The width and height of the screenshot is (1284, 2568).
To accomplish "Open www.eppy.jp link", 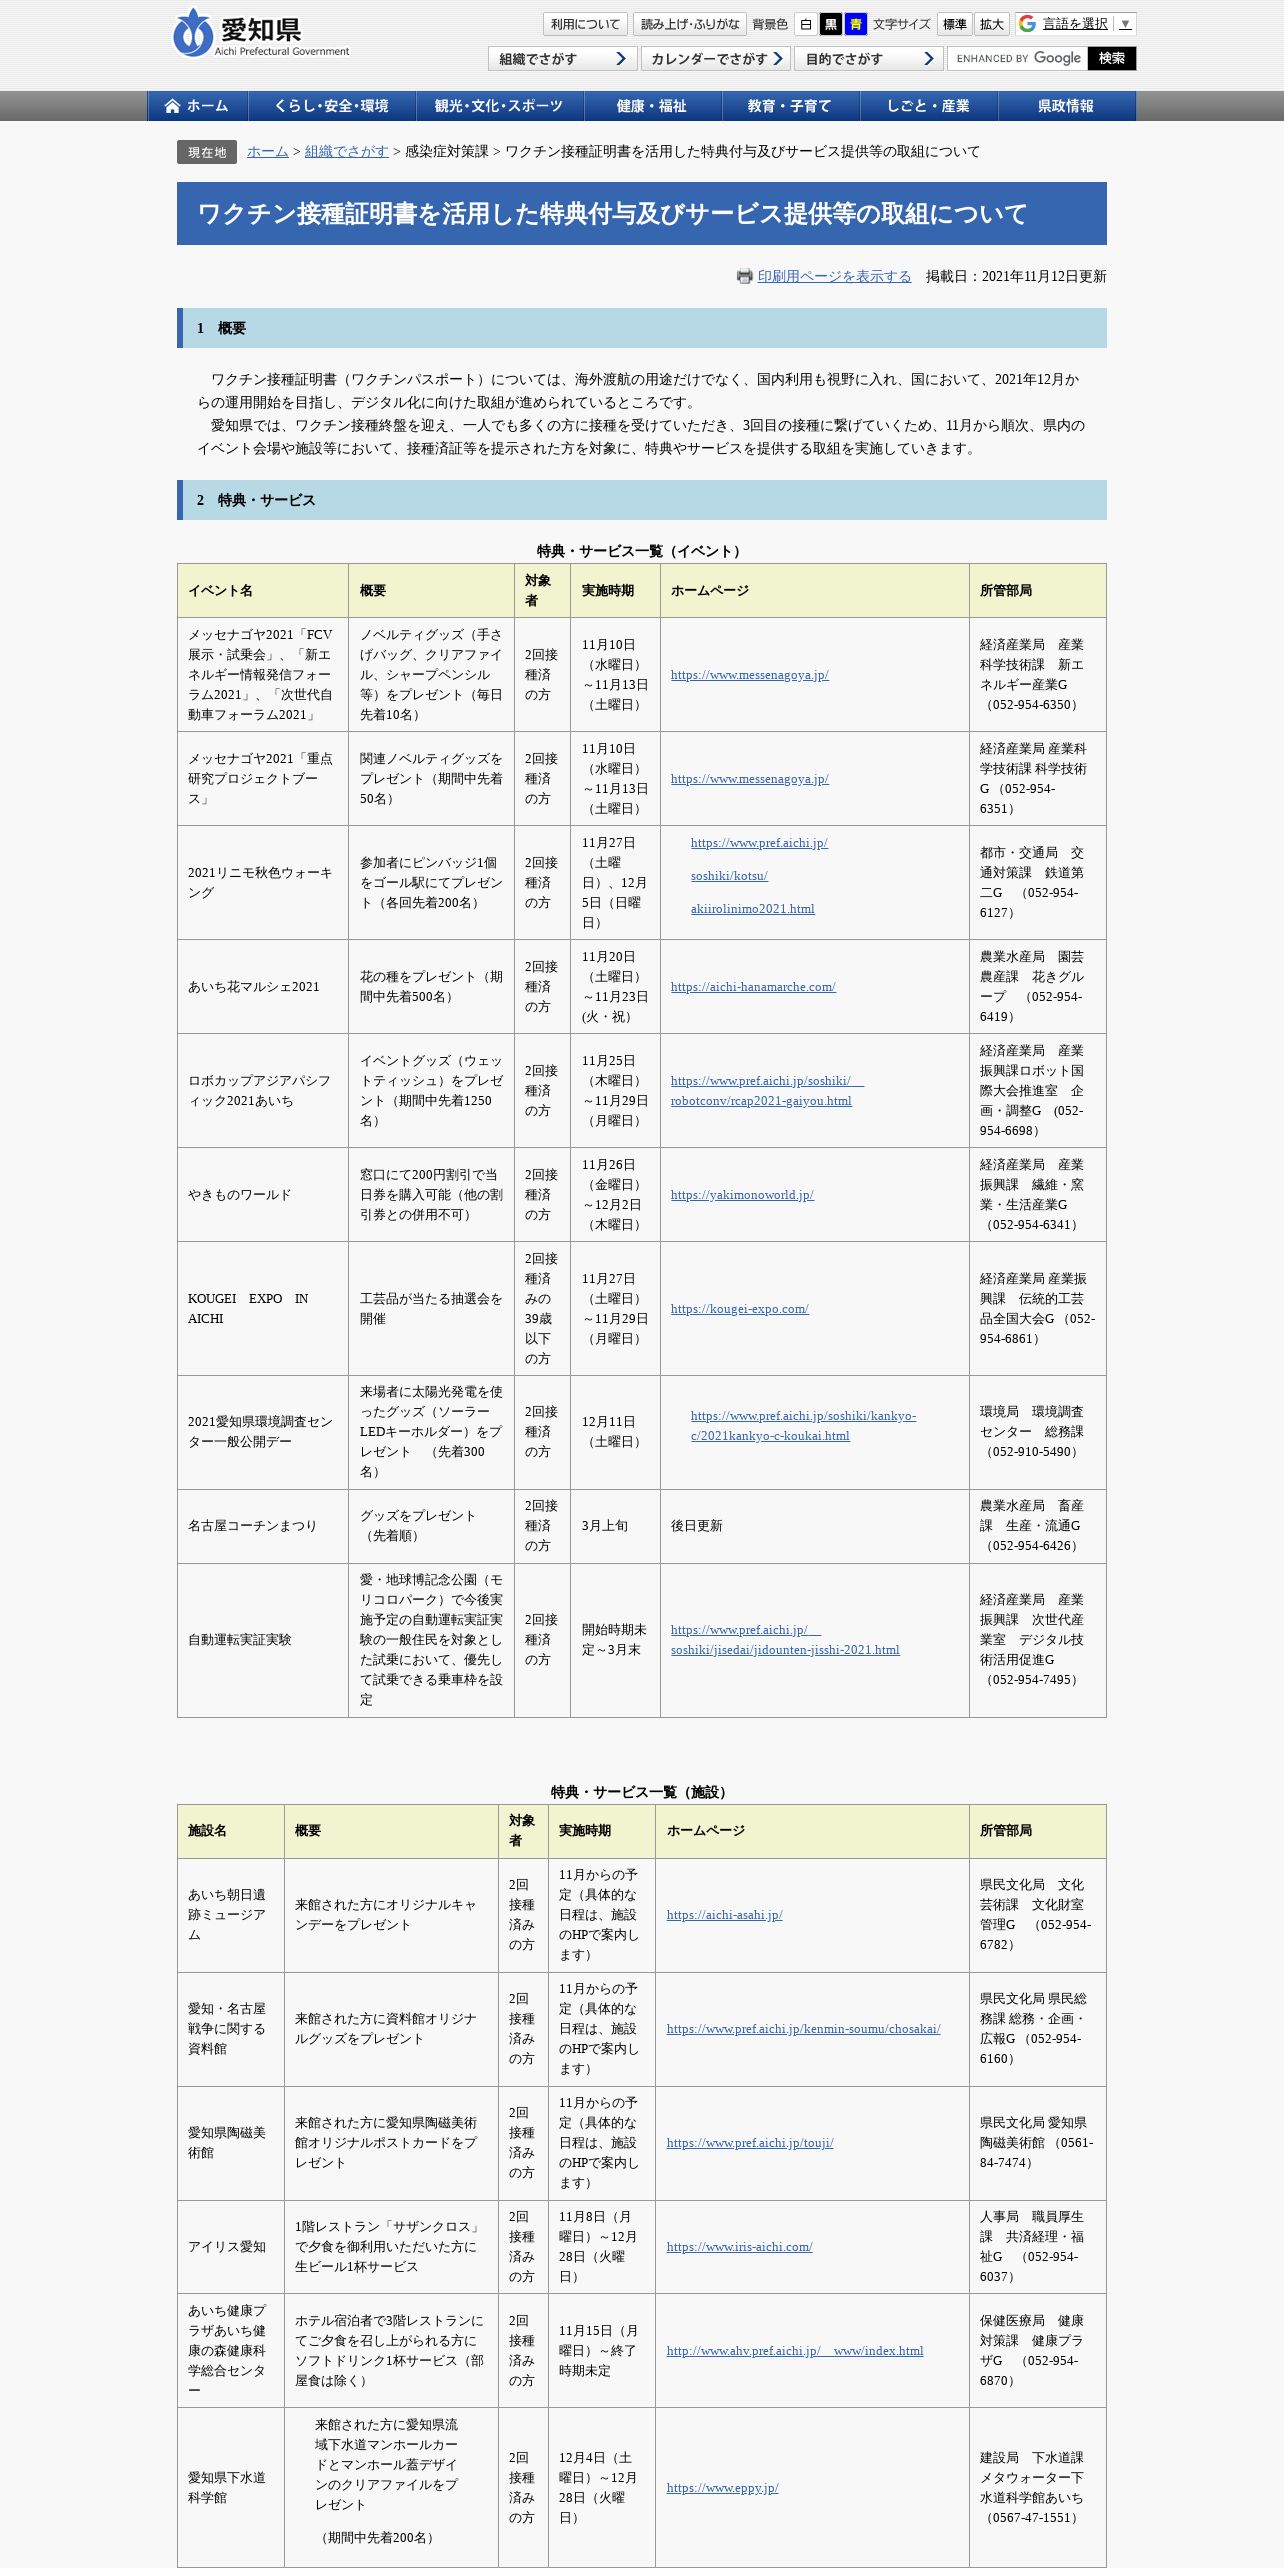I will (x=723, y=2488).
